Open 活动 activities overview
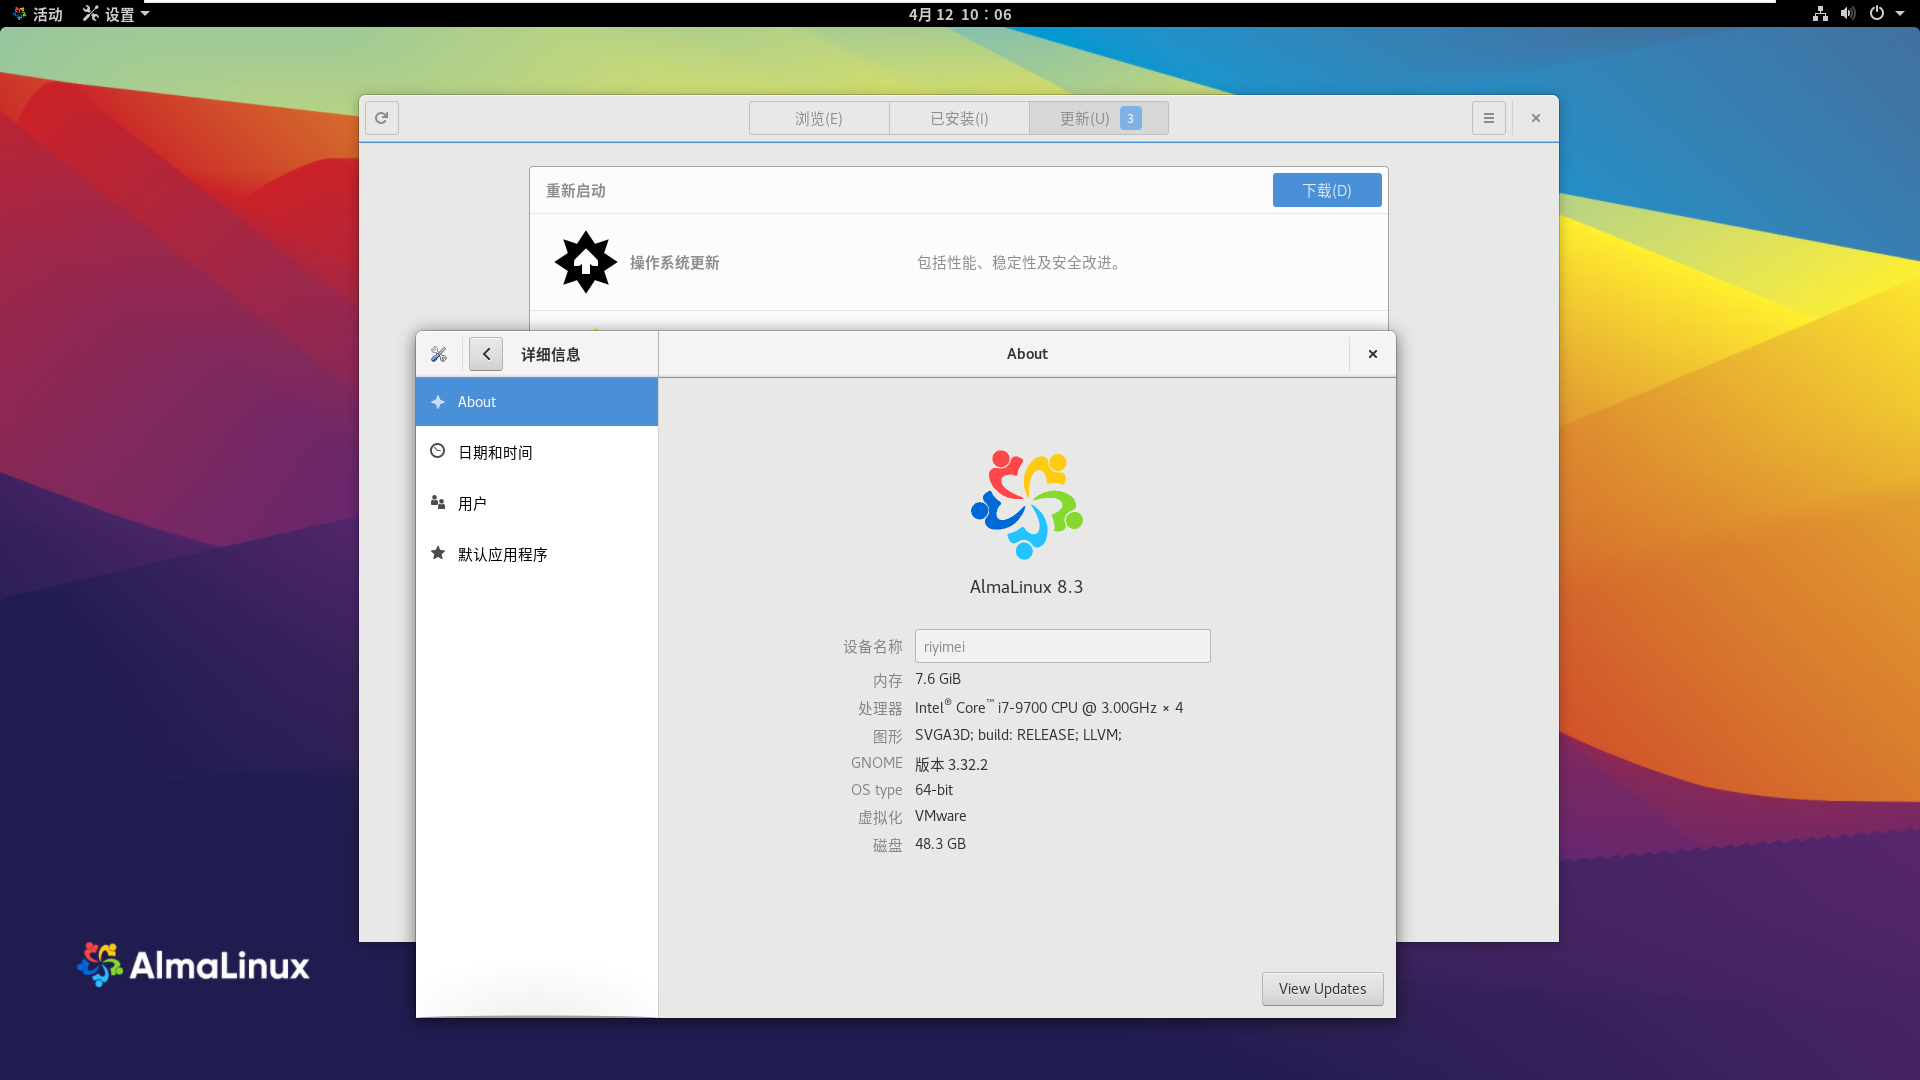The height and width of the screenshot is (1080, 1920). tap(38, 14)
